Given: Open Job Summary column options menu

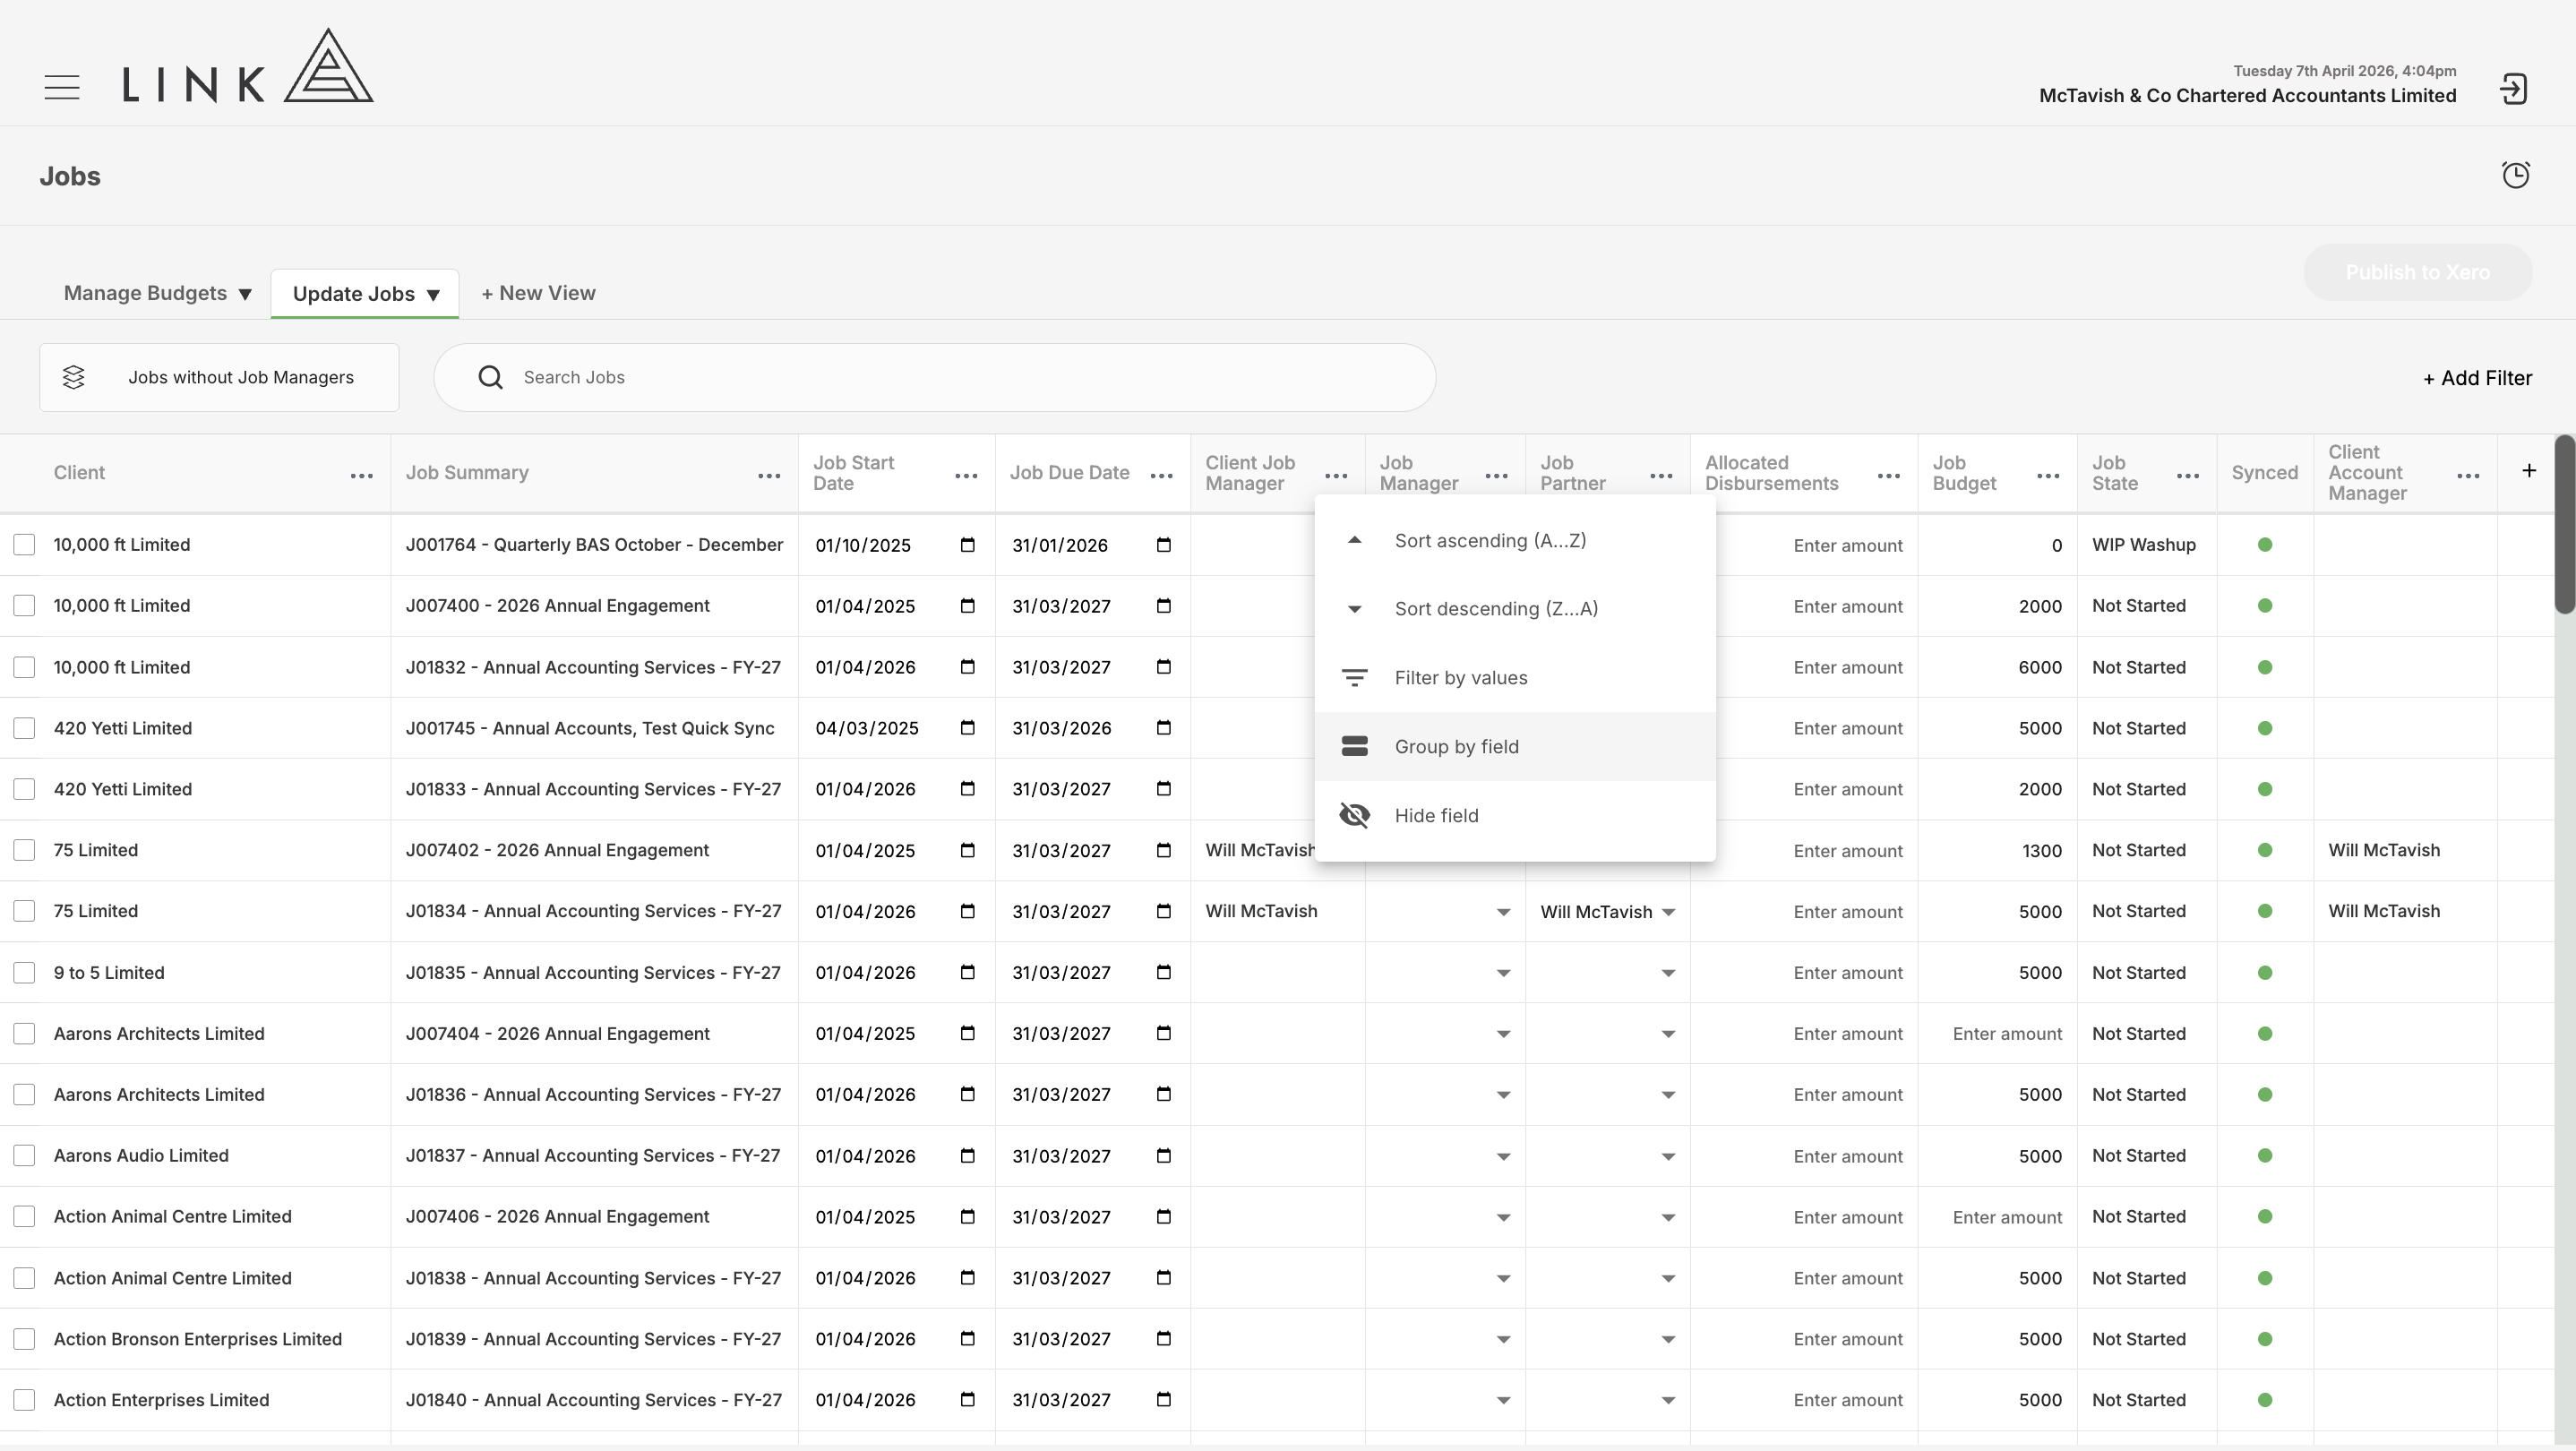Looking at the screenshot, I should [x=769, y=476].
